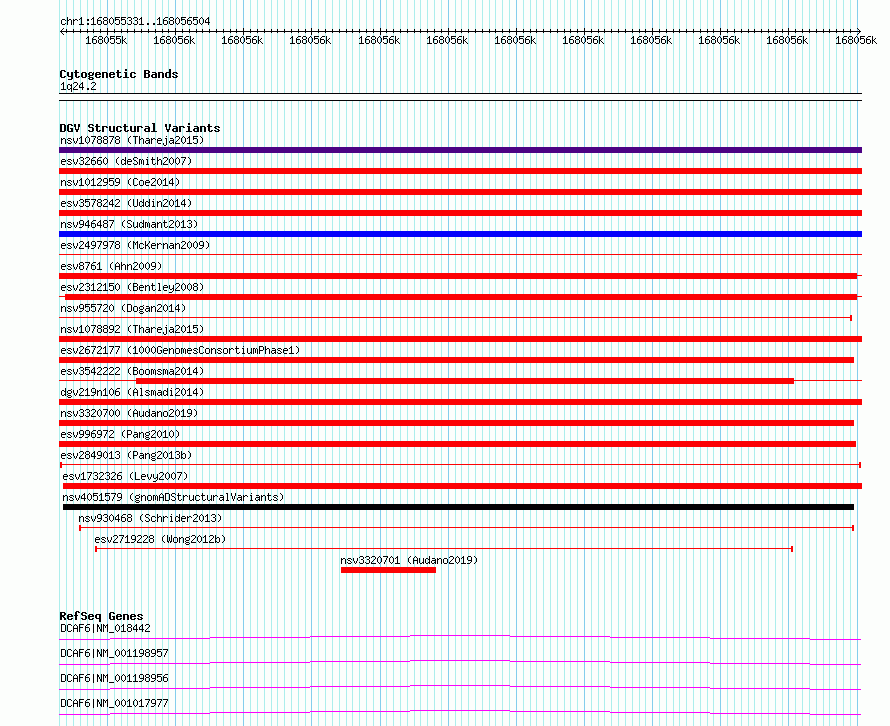Click nsv930468 (Schrider2013) variant label
This screenshot has width=890, height=726.
pos(150,518)
